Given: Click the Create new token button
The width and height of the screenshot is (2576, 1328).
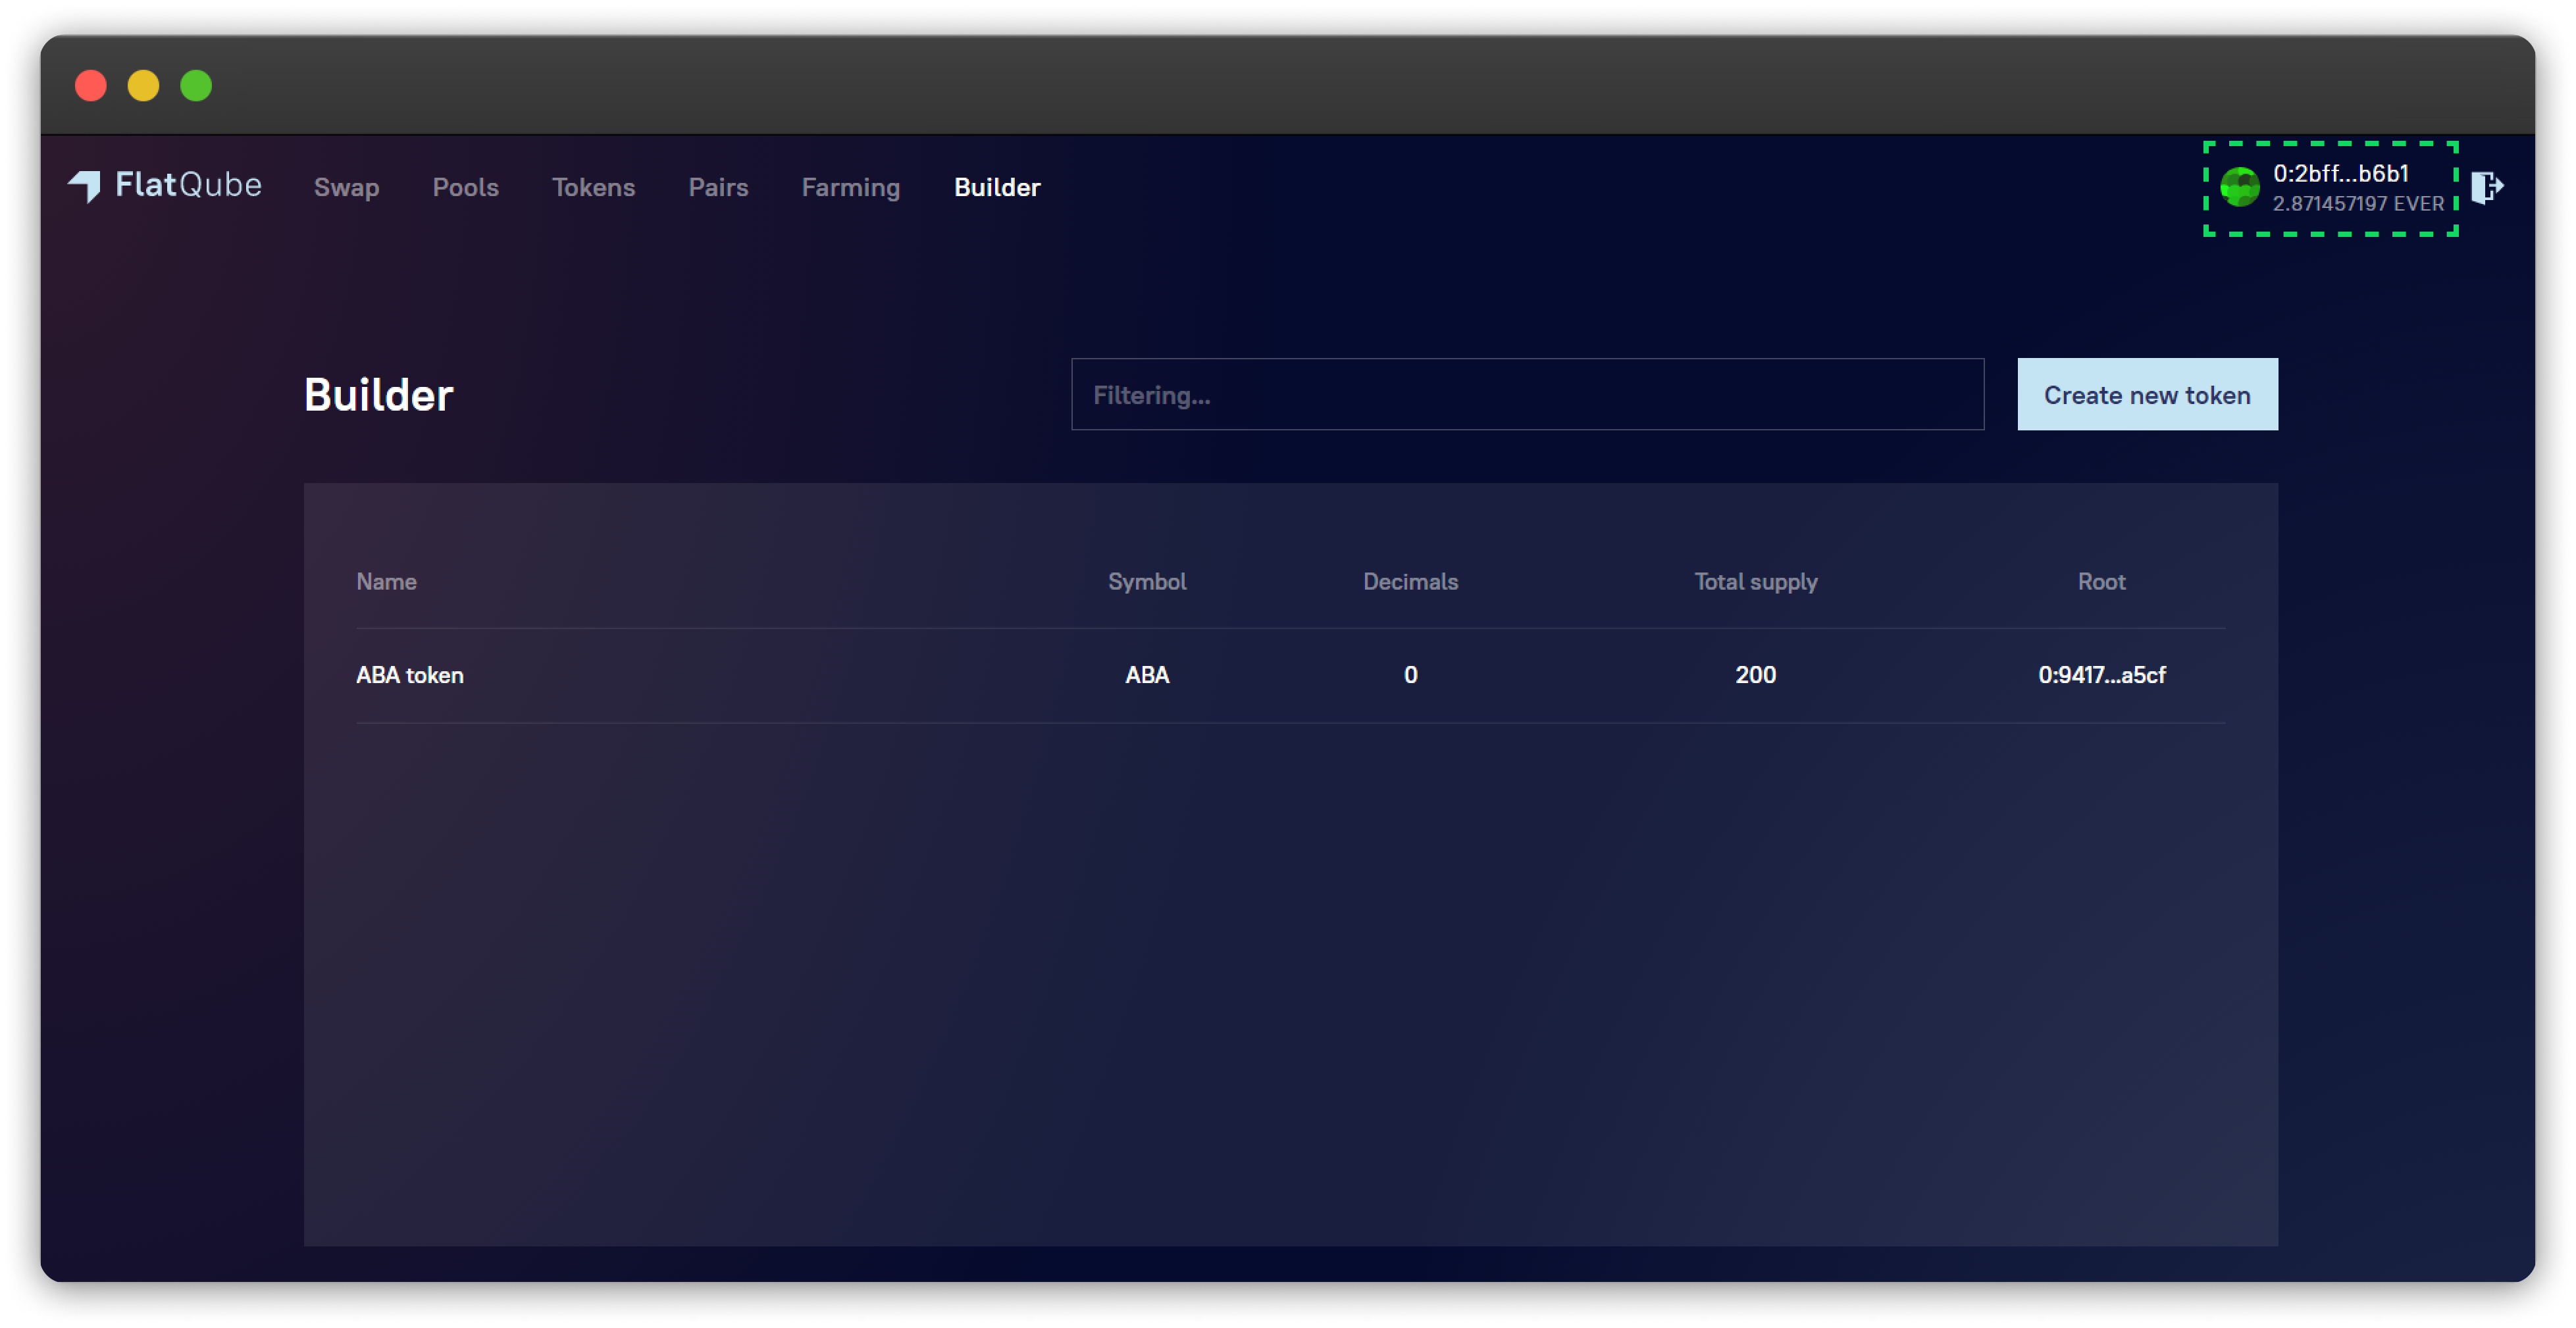Looking at the screenshot, I should pos(2147,395).
